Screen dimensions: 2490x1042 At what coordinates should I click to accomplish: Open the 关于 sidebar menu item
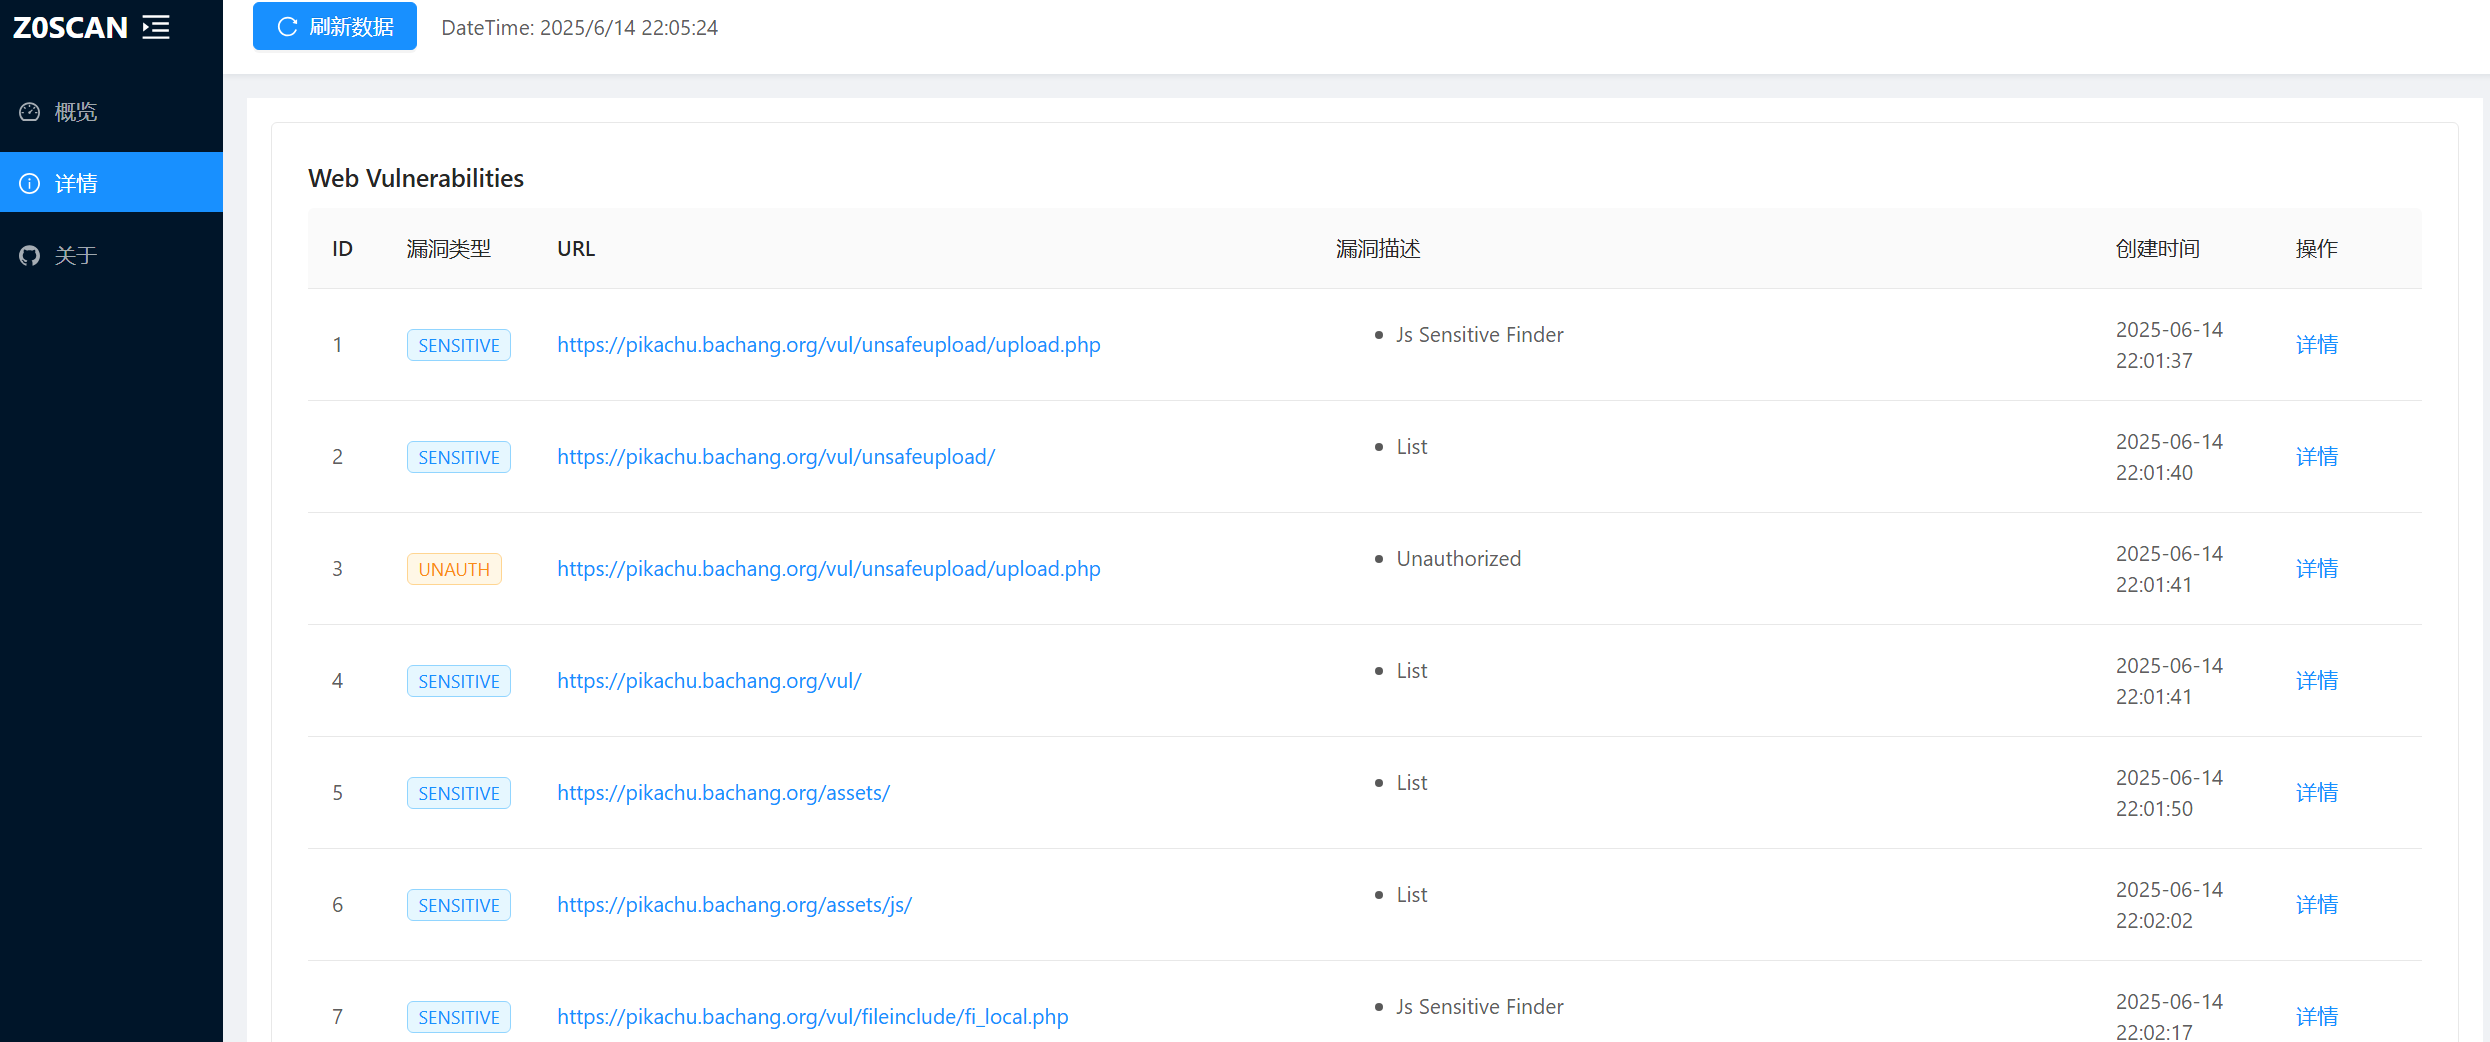pyautogui.click(x=111, y=256)
